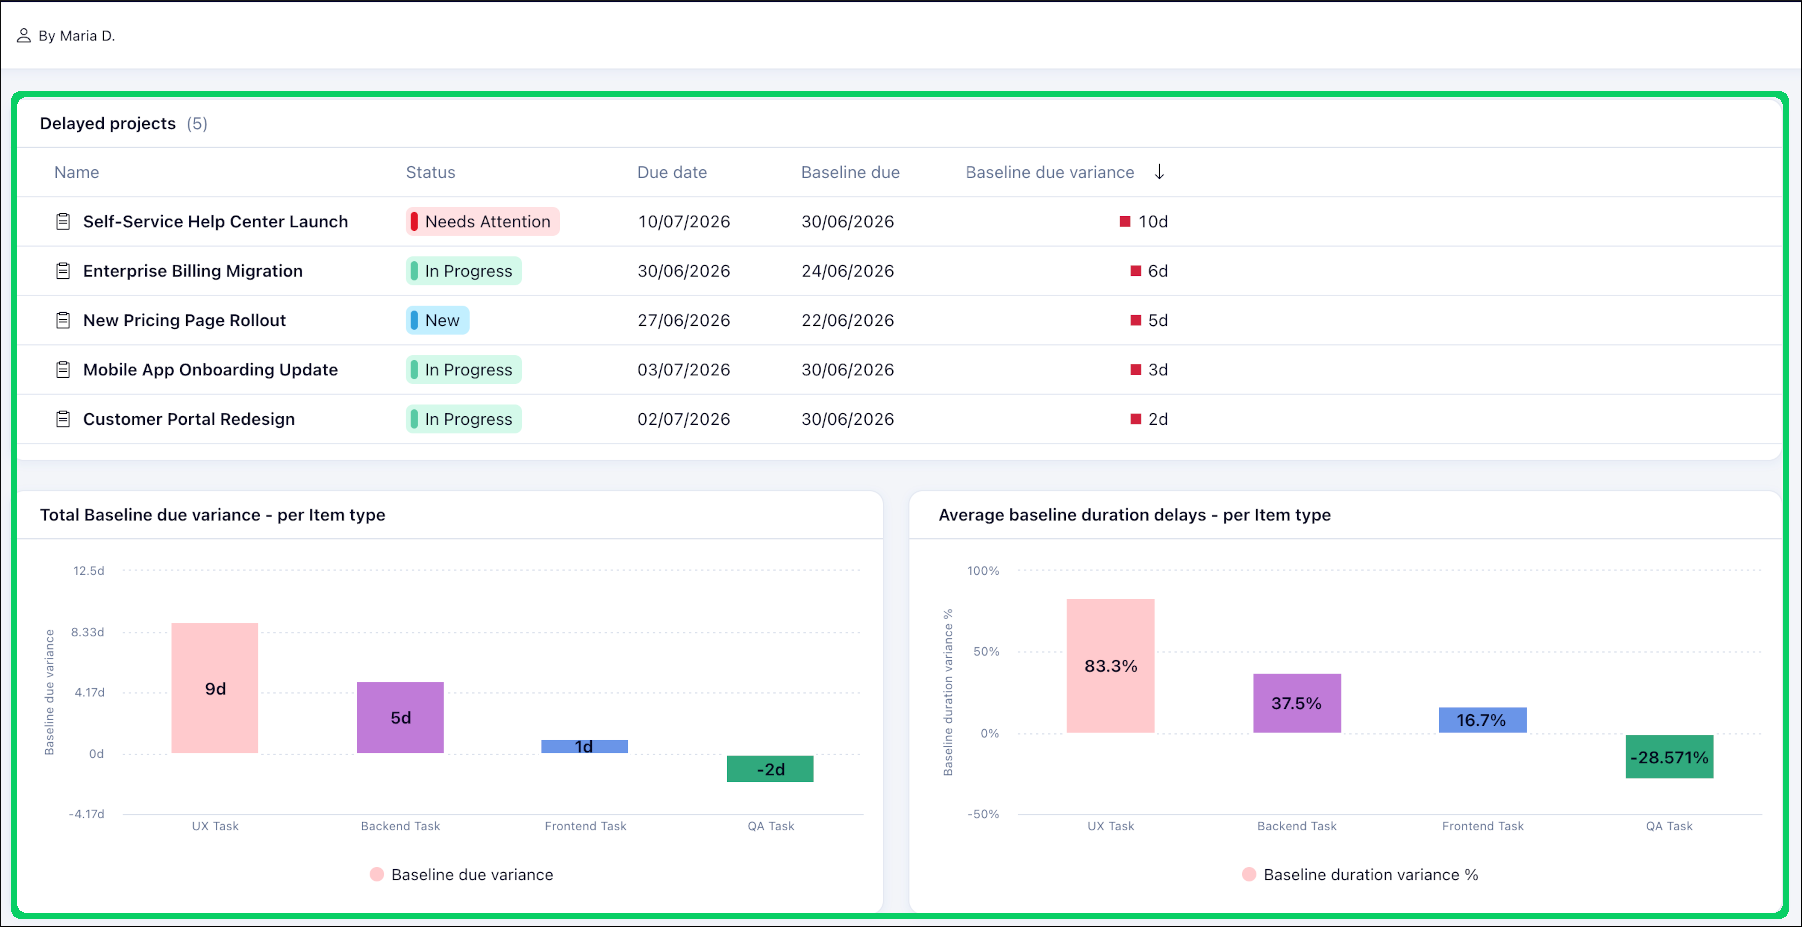Click the document icon for Mobile App Onboarding Update
Viewport: 1802px width, 927px height.
tap(63, 370)
